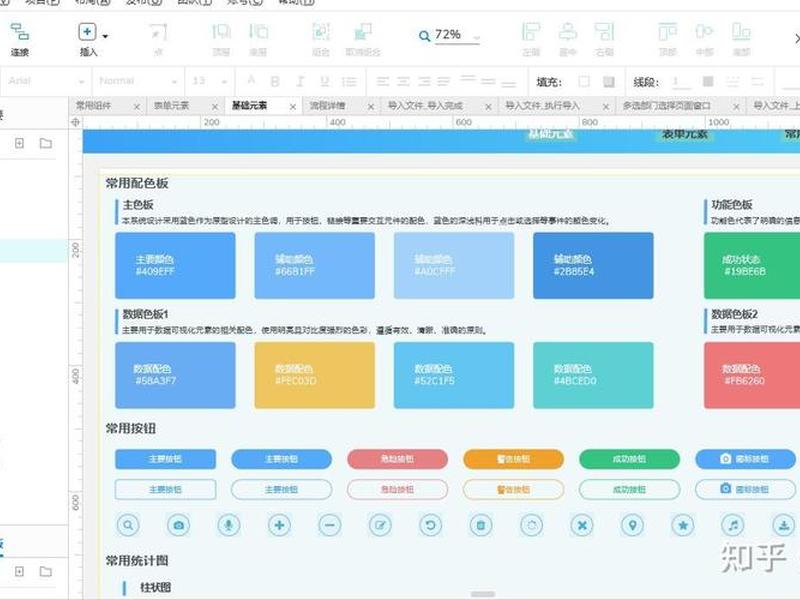The height and width of the screenshot is (600, 800).
Task: Toggle right text alignment
Action: click(423, 81)
